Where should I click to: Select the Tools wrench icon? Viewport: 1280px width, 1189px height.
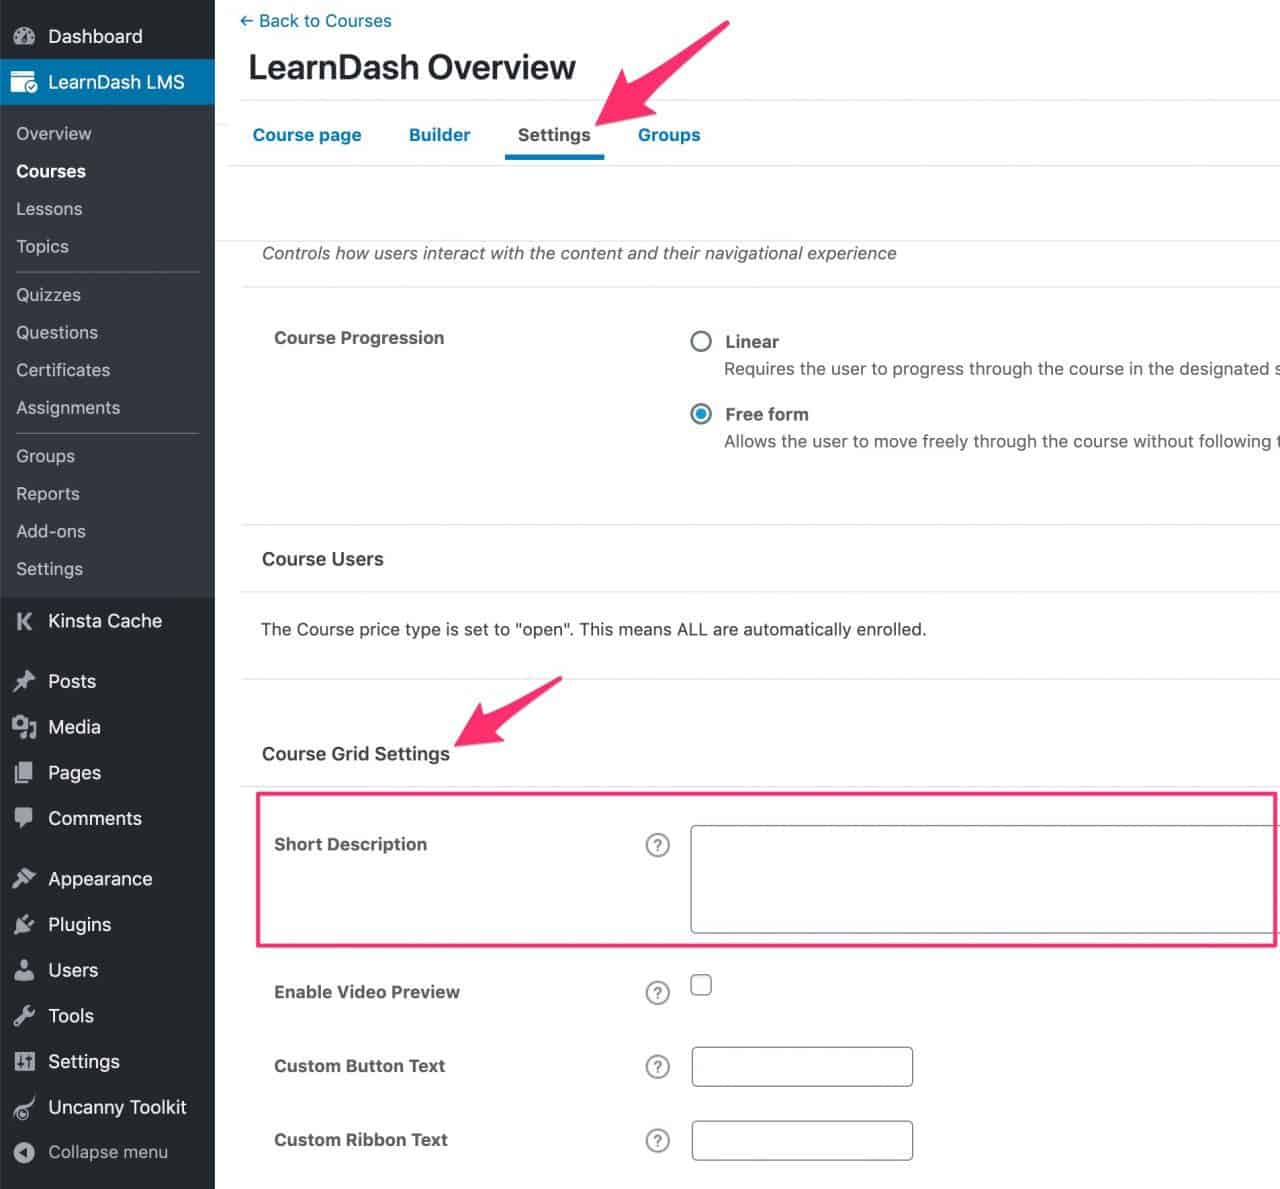pos(25,1015)
